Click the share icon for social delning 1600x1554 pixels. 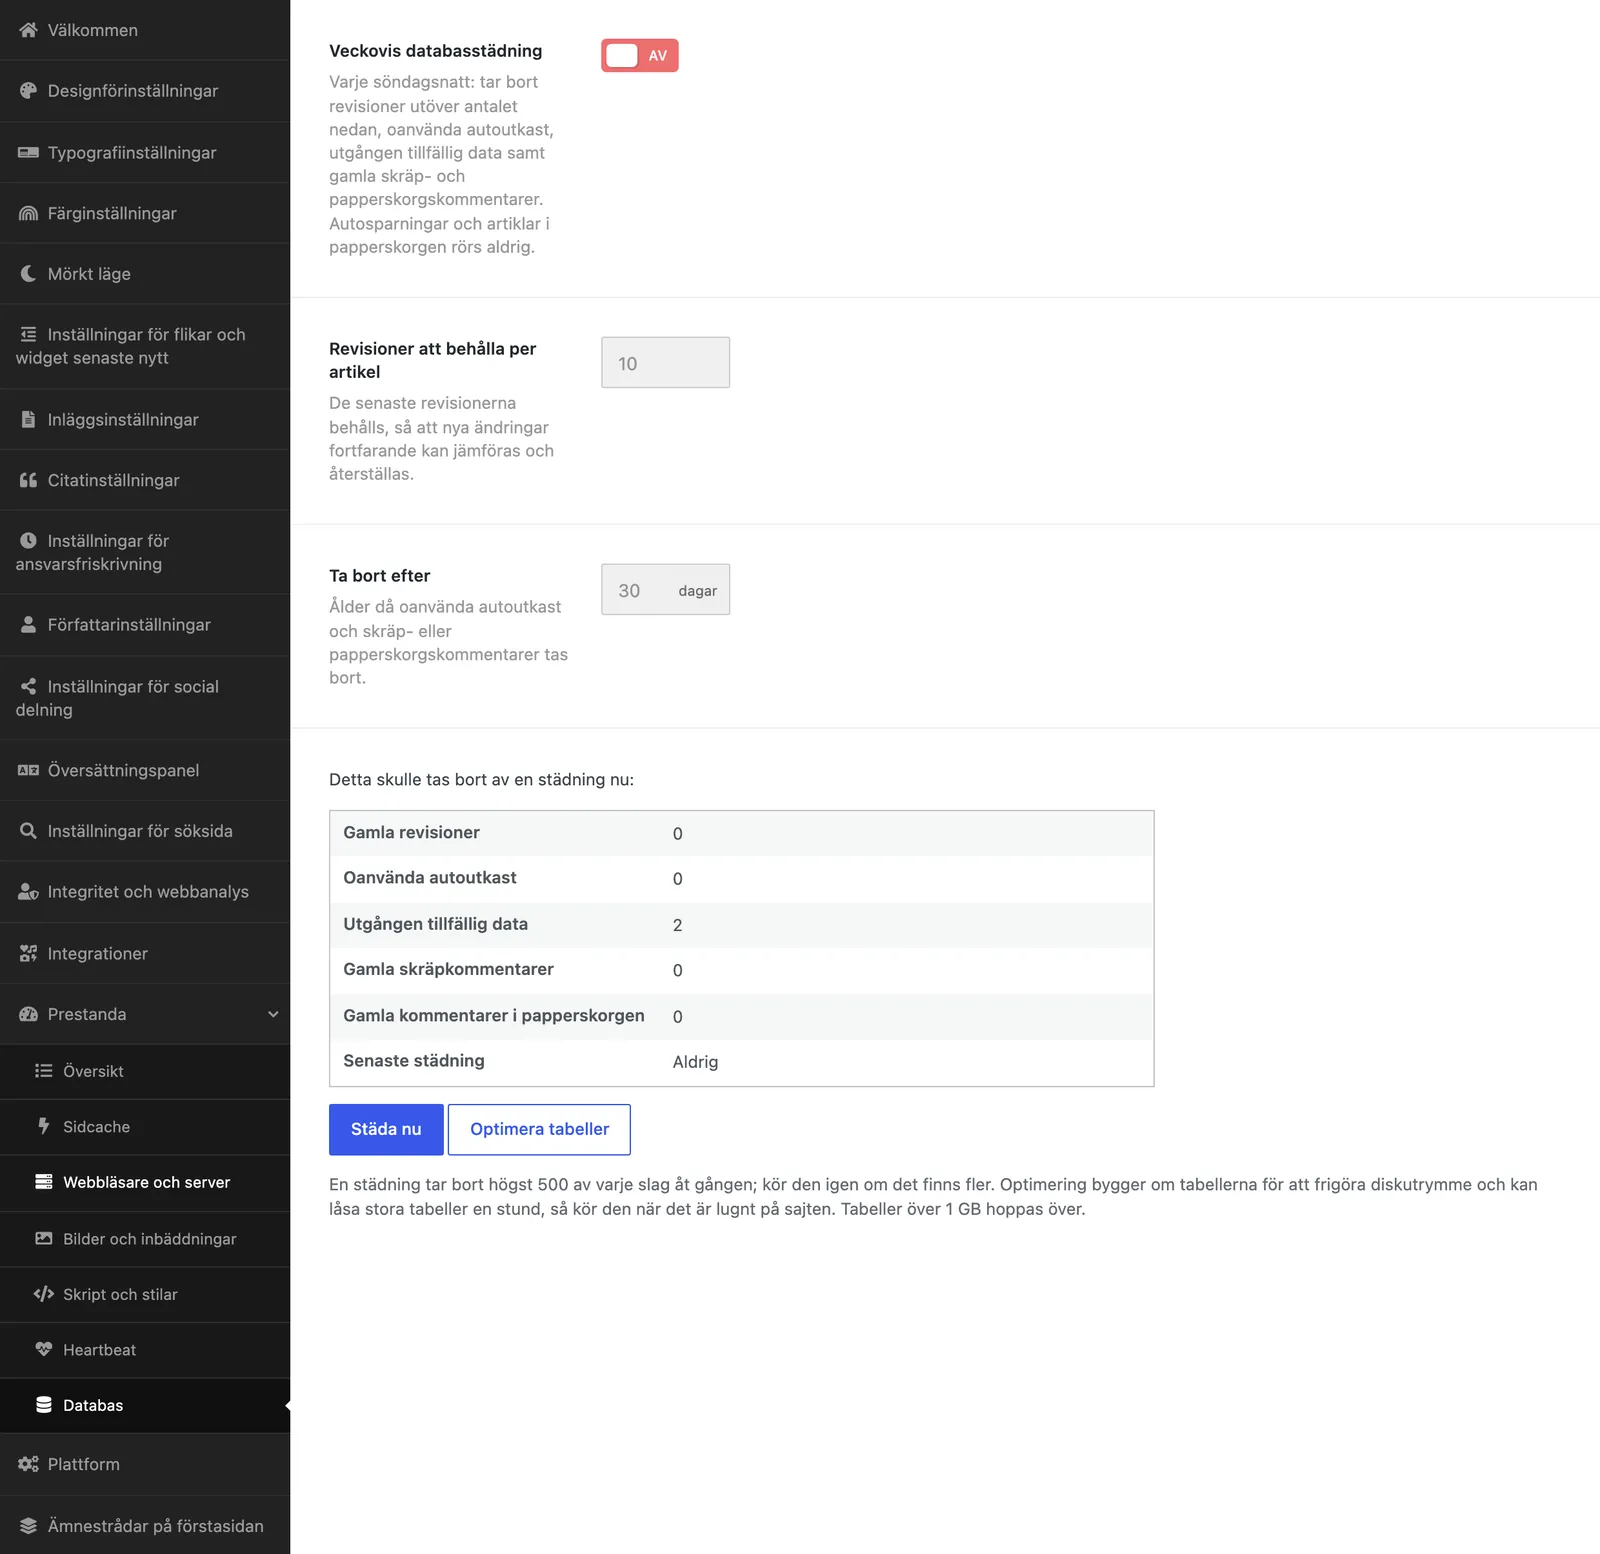coord(28,686)
